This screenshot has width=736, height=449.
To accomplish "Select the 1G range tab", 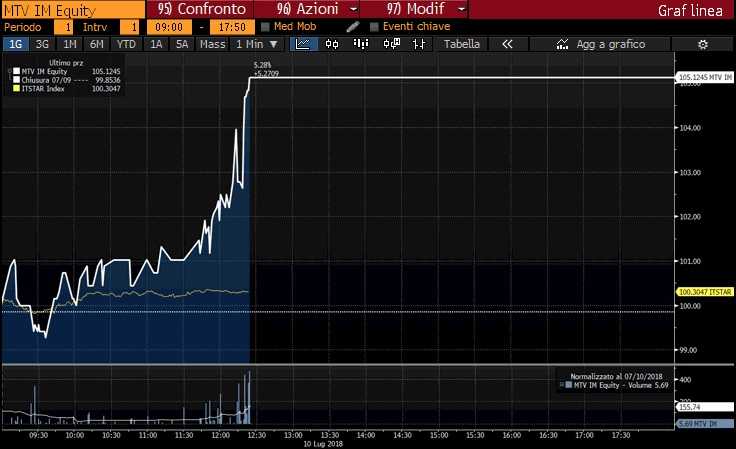I will (15, 44).
